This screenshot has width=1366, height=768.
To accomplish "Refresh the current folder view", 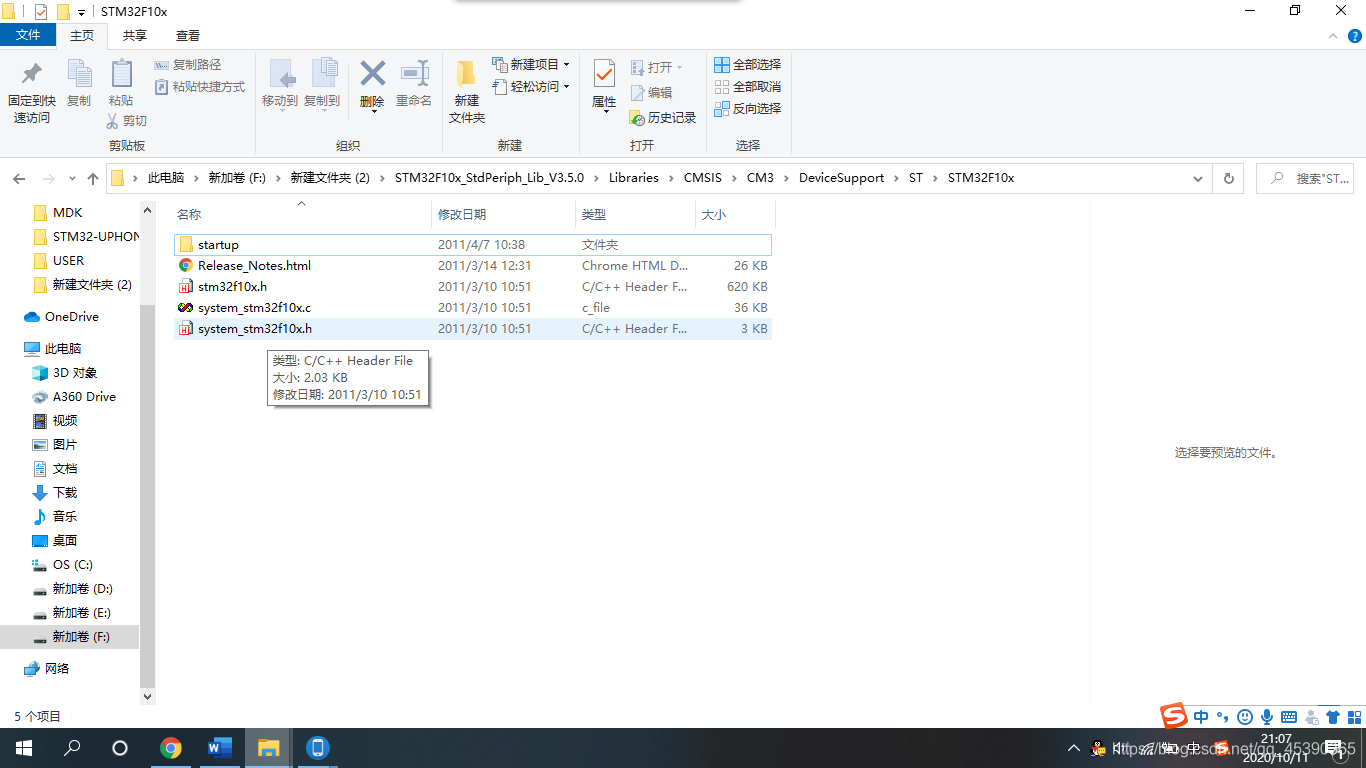I will 1229,179.
